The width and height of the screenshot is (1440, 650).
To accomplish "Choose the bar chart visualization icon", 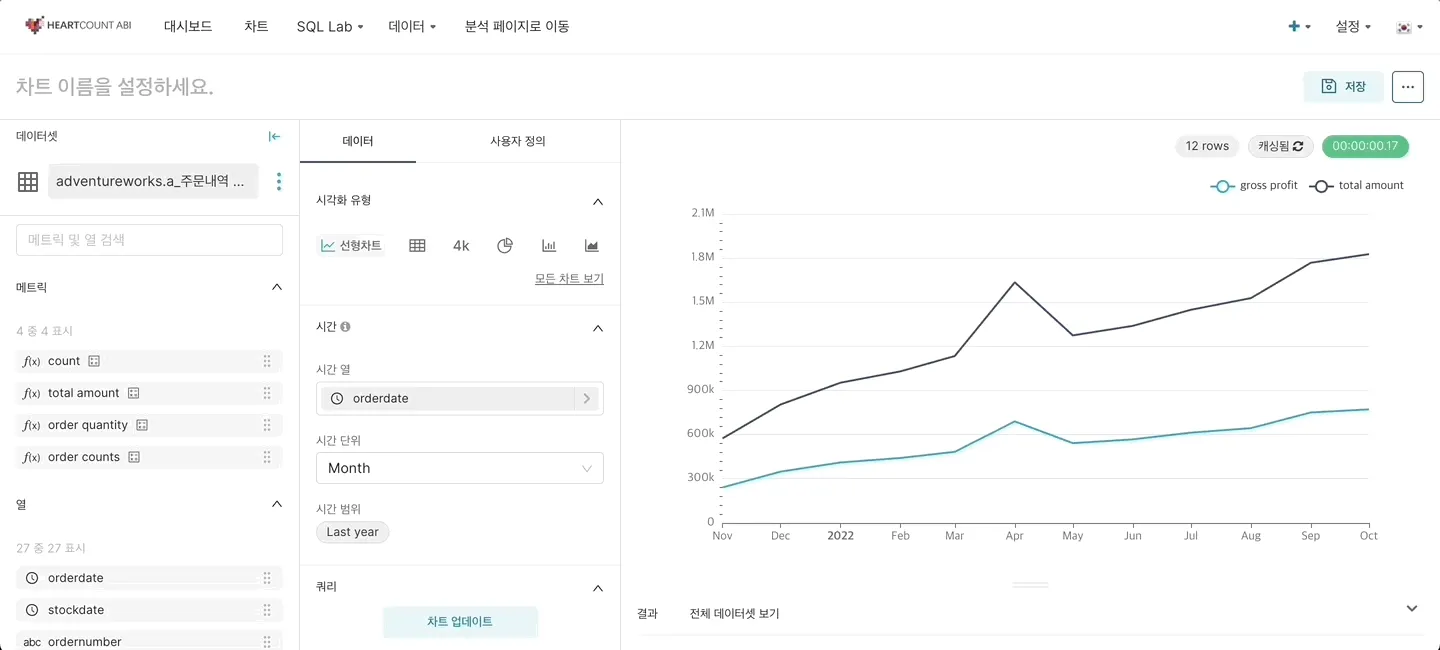I will coord(549,246).
